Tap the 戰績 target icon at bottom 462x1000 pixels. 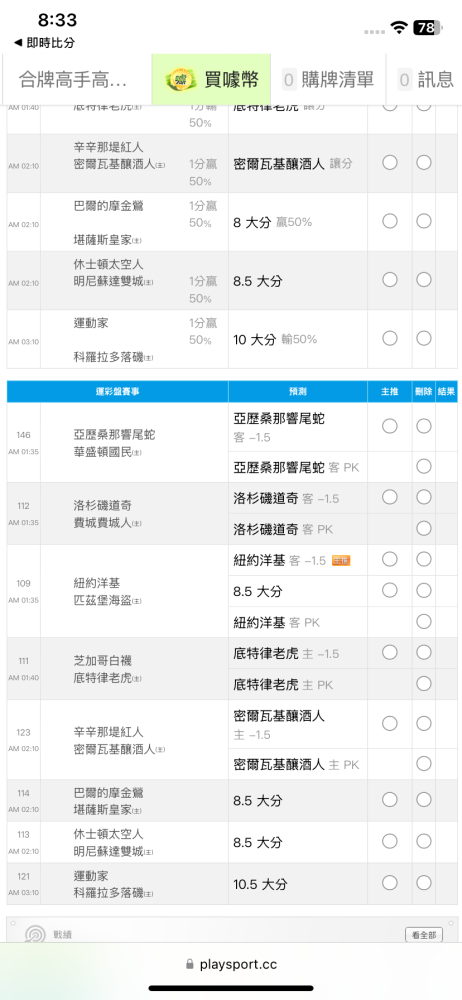point(35,934)
